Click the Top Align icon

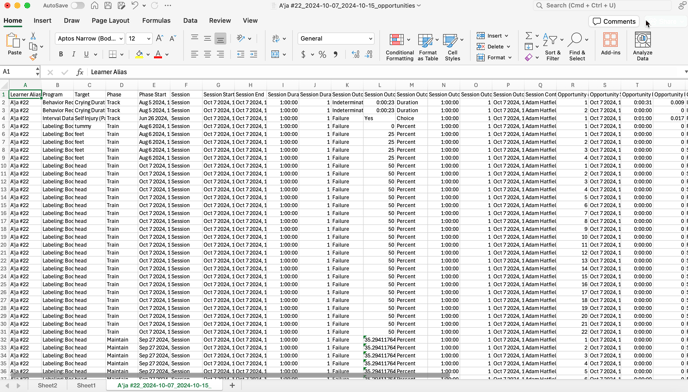click(194, 38)
